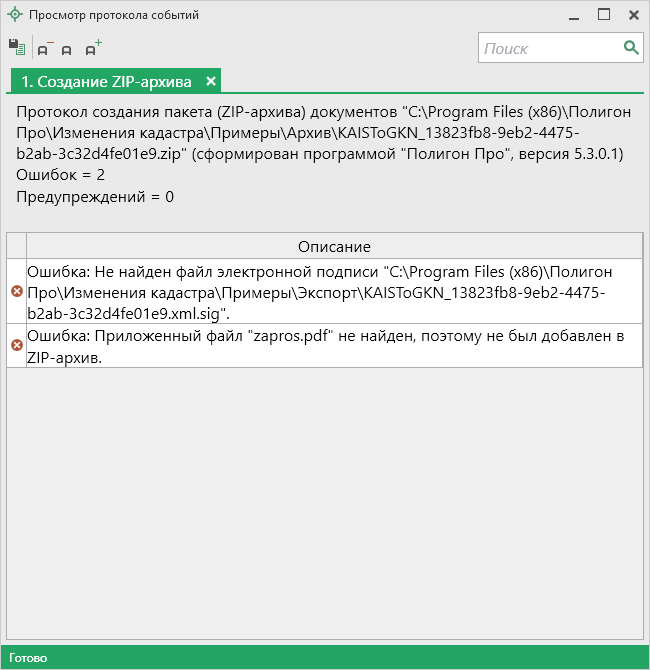
Task: Click the red error icon of the signature-file row
Action: coord(16,291)
